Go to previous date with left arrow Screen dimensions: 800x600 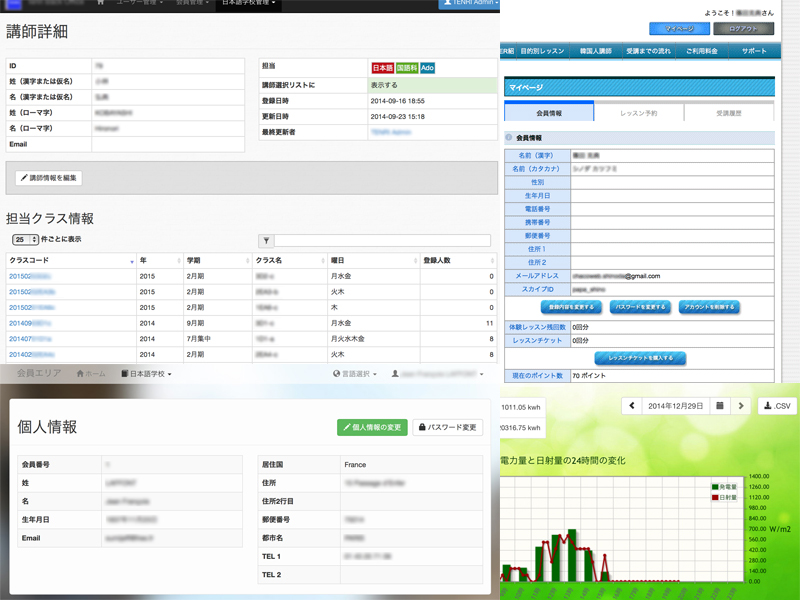click(x=632, y=406)
